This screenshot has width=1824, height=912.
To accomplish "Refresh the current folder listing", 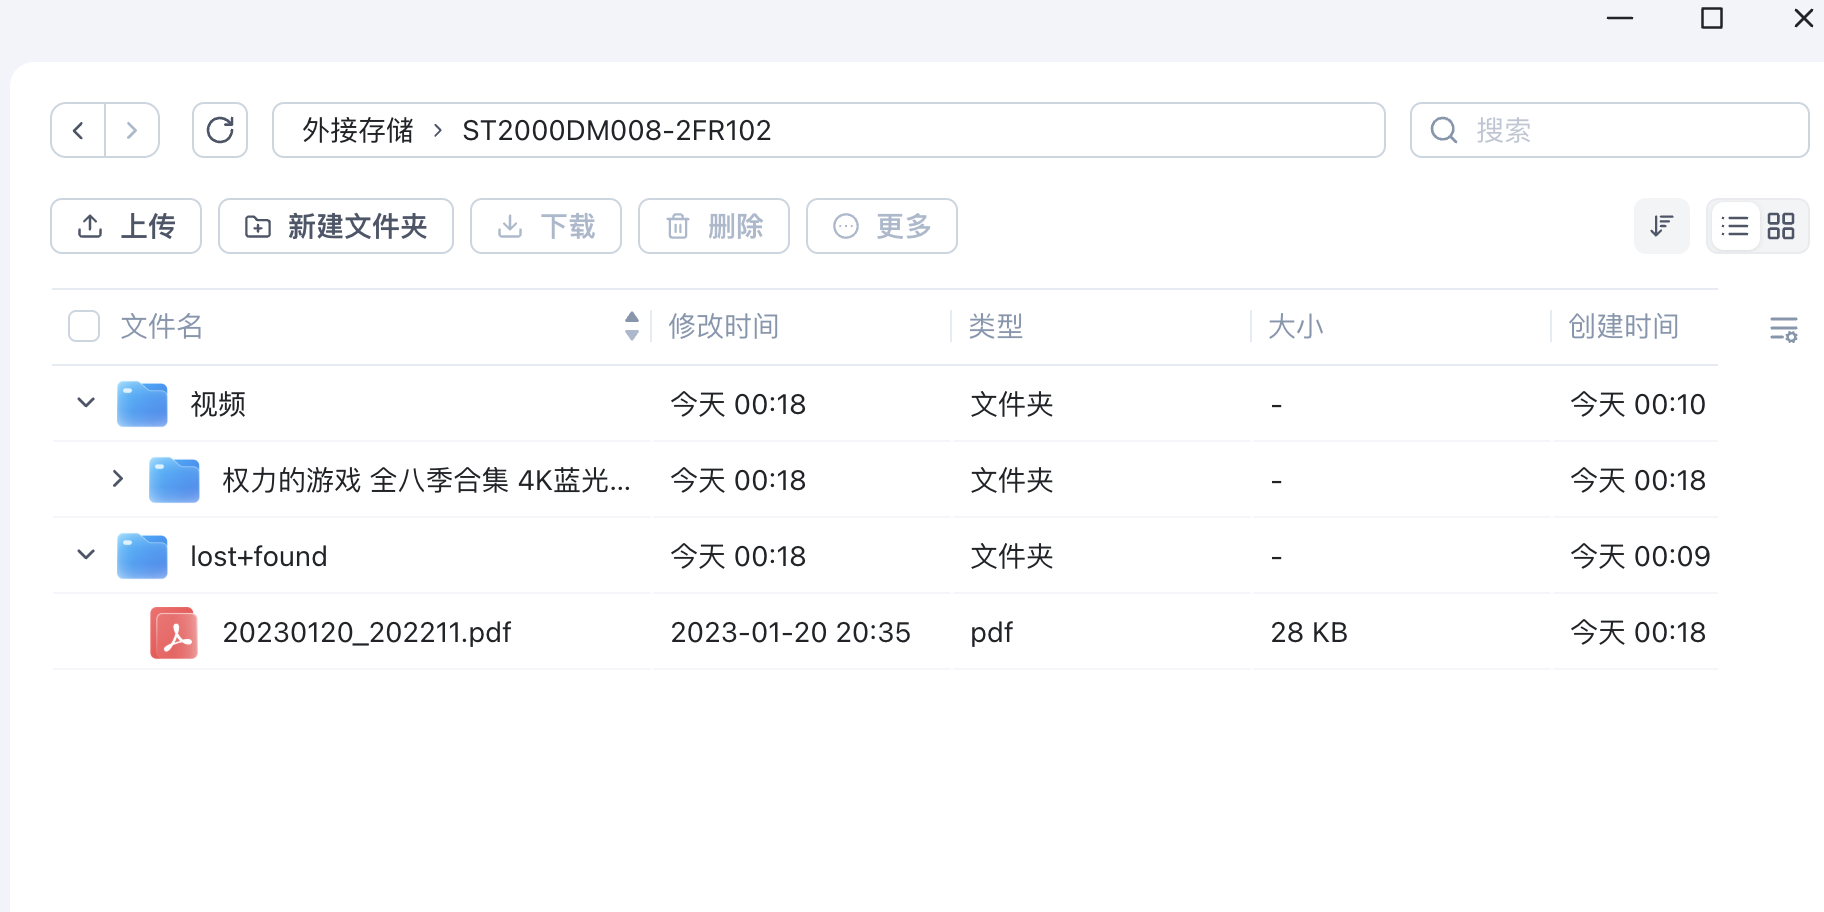I will click(x=220, y=130).
